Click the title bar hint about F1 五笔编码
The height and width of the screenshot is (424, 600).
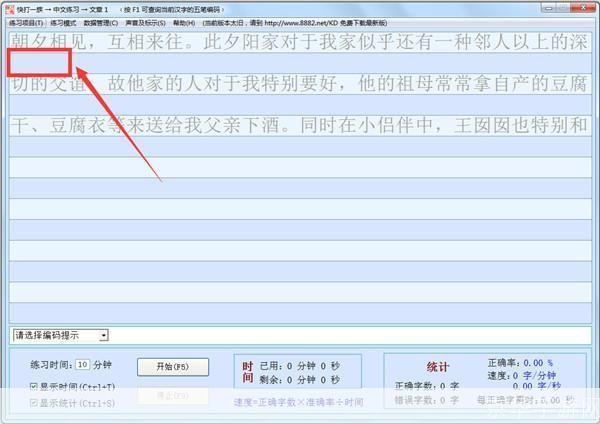(172, 9)
